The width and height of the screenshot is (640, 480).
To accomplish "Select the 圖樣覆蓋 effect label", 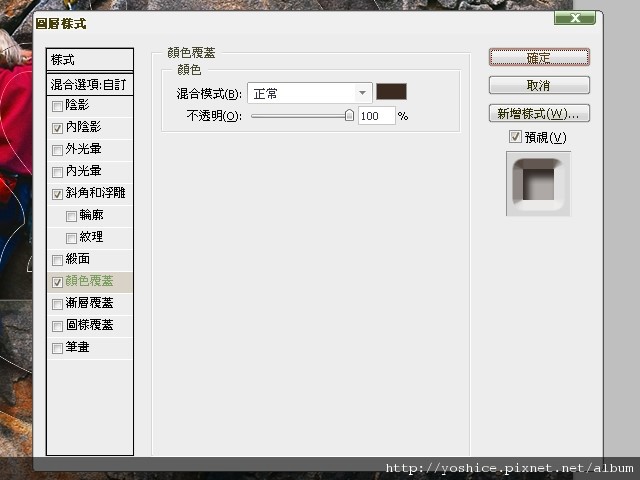I will point(89,325).
